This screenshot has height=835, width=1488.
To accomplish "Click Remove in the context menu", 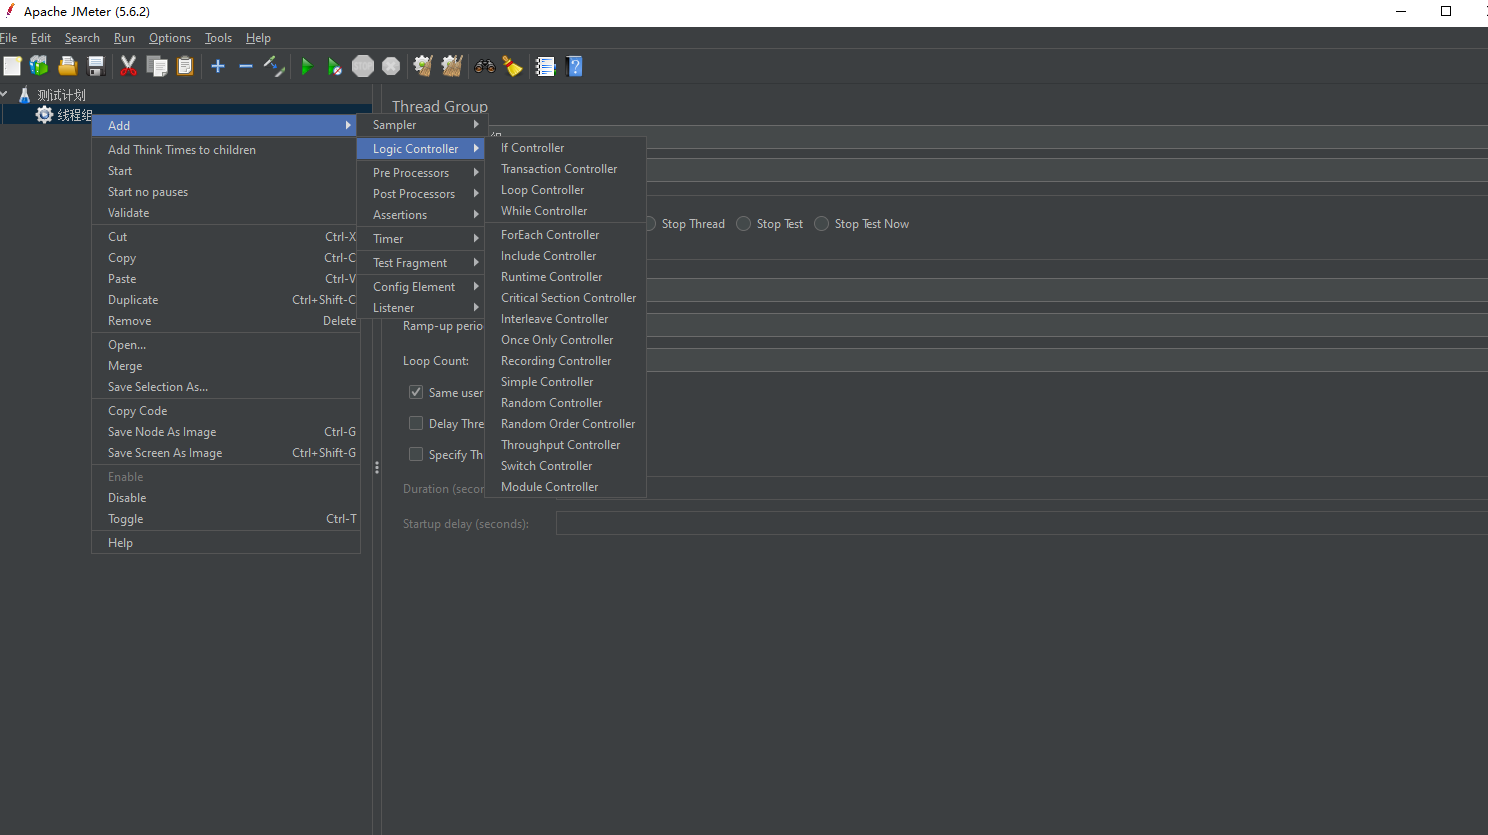I will (226, 321).
